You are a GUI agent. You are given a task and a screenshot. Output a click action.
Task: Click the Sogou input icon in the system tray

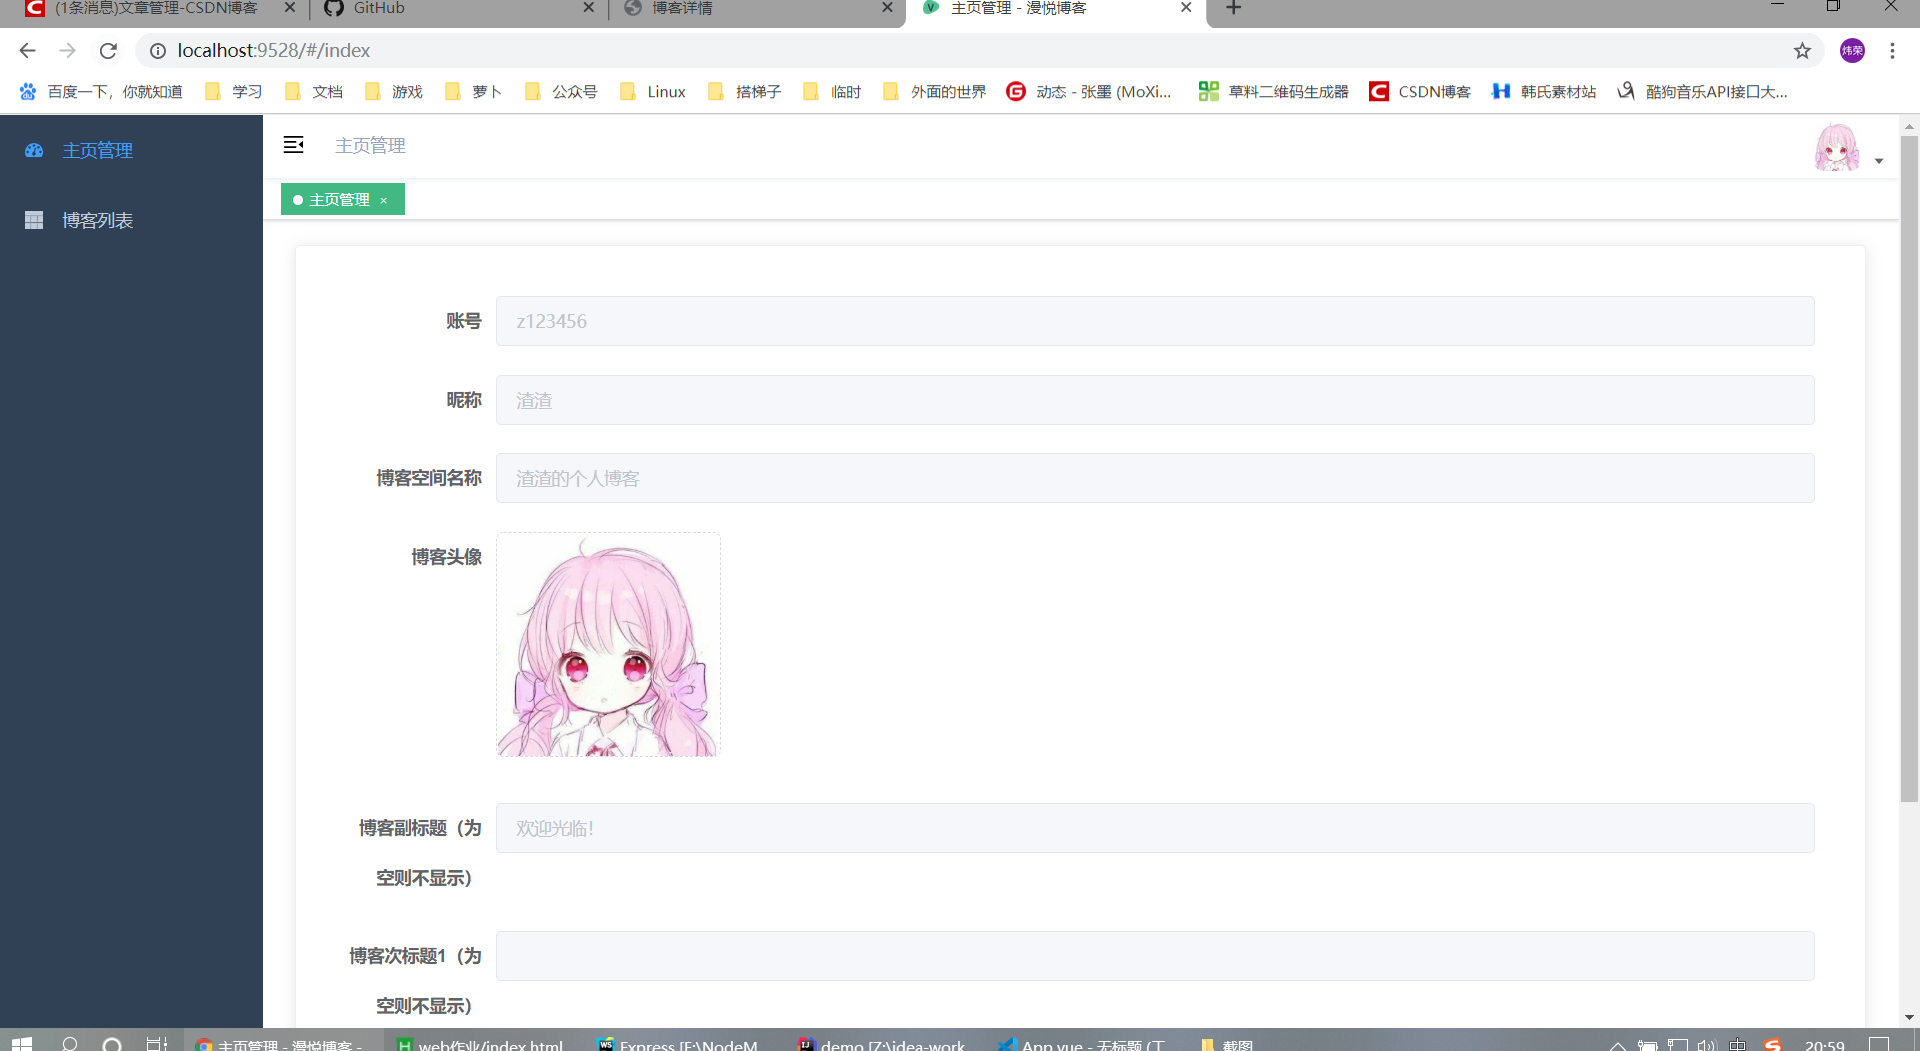coord(1772,1042)
